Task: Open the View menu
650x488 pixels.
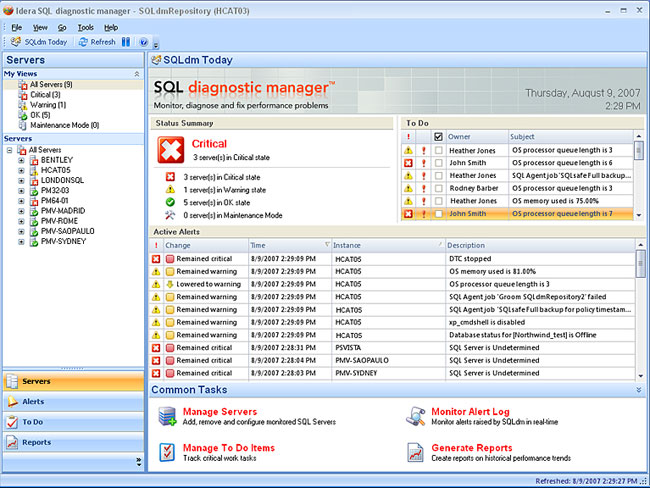Action: 40,28
